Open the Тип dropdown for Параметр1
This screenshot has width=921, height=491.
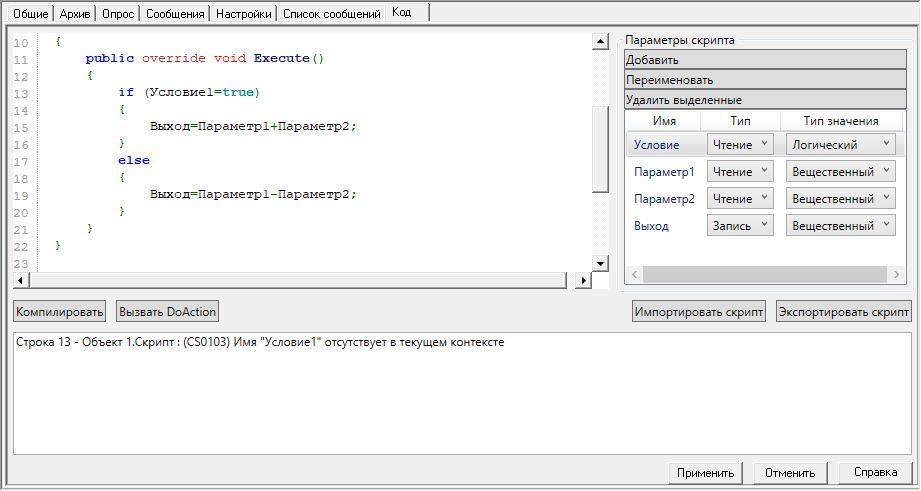(x=740, y=171)
